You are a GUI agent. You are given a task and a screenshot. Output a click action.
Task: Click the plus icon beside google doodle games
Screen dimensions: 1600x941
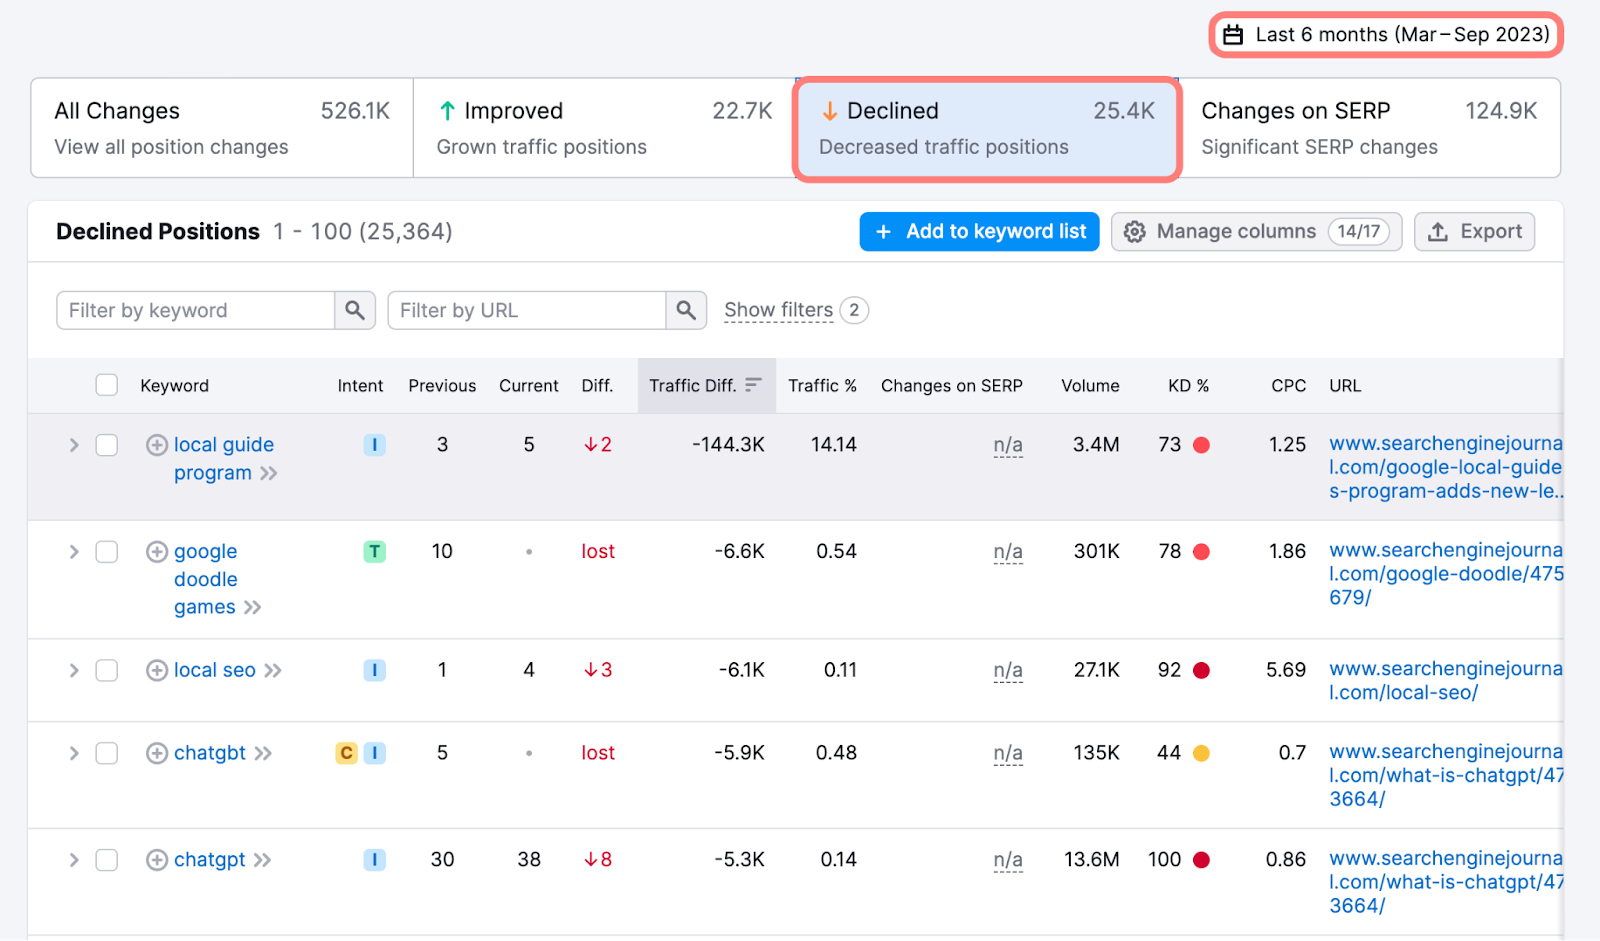(x=157, y=552)
